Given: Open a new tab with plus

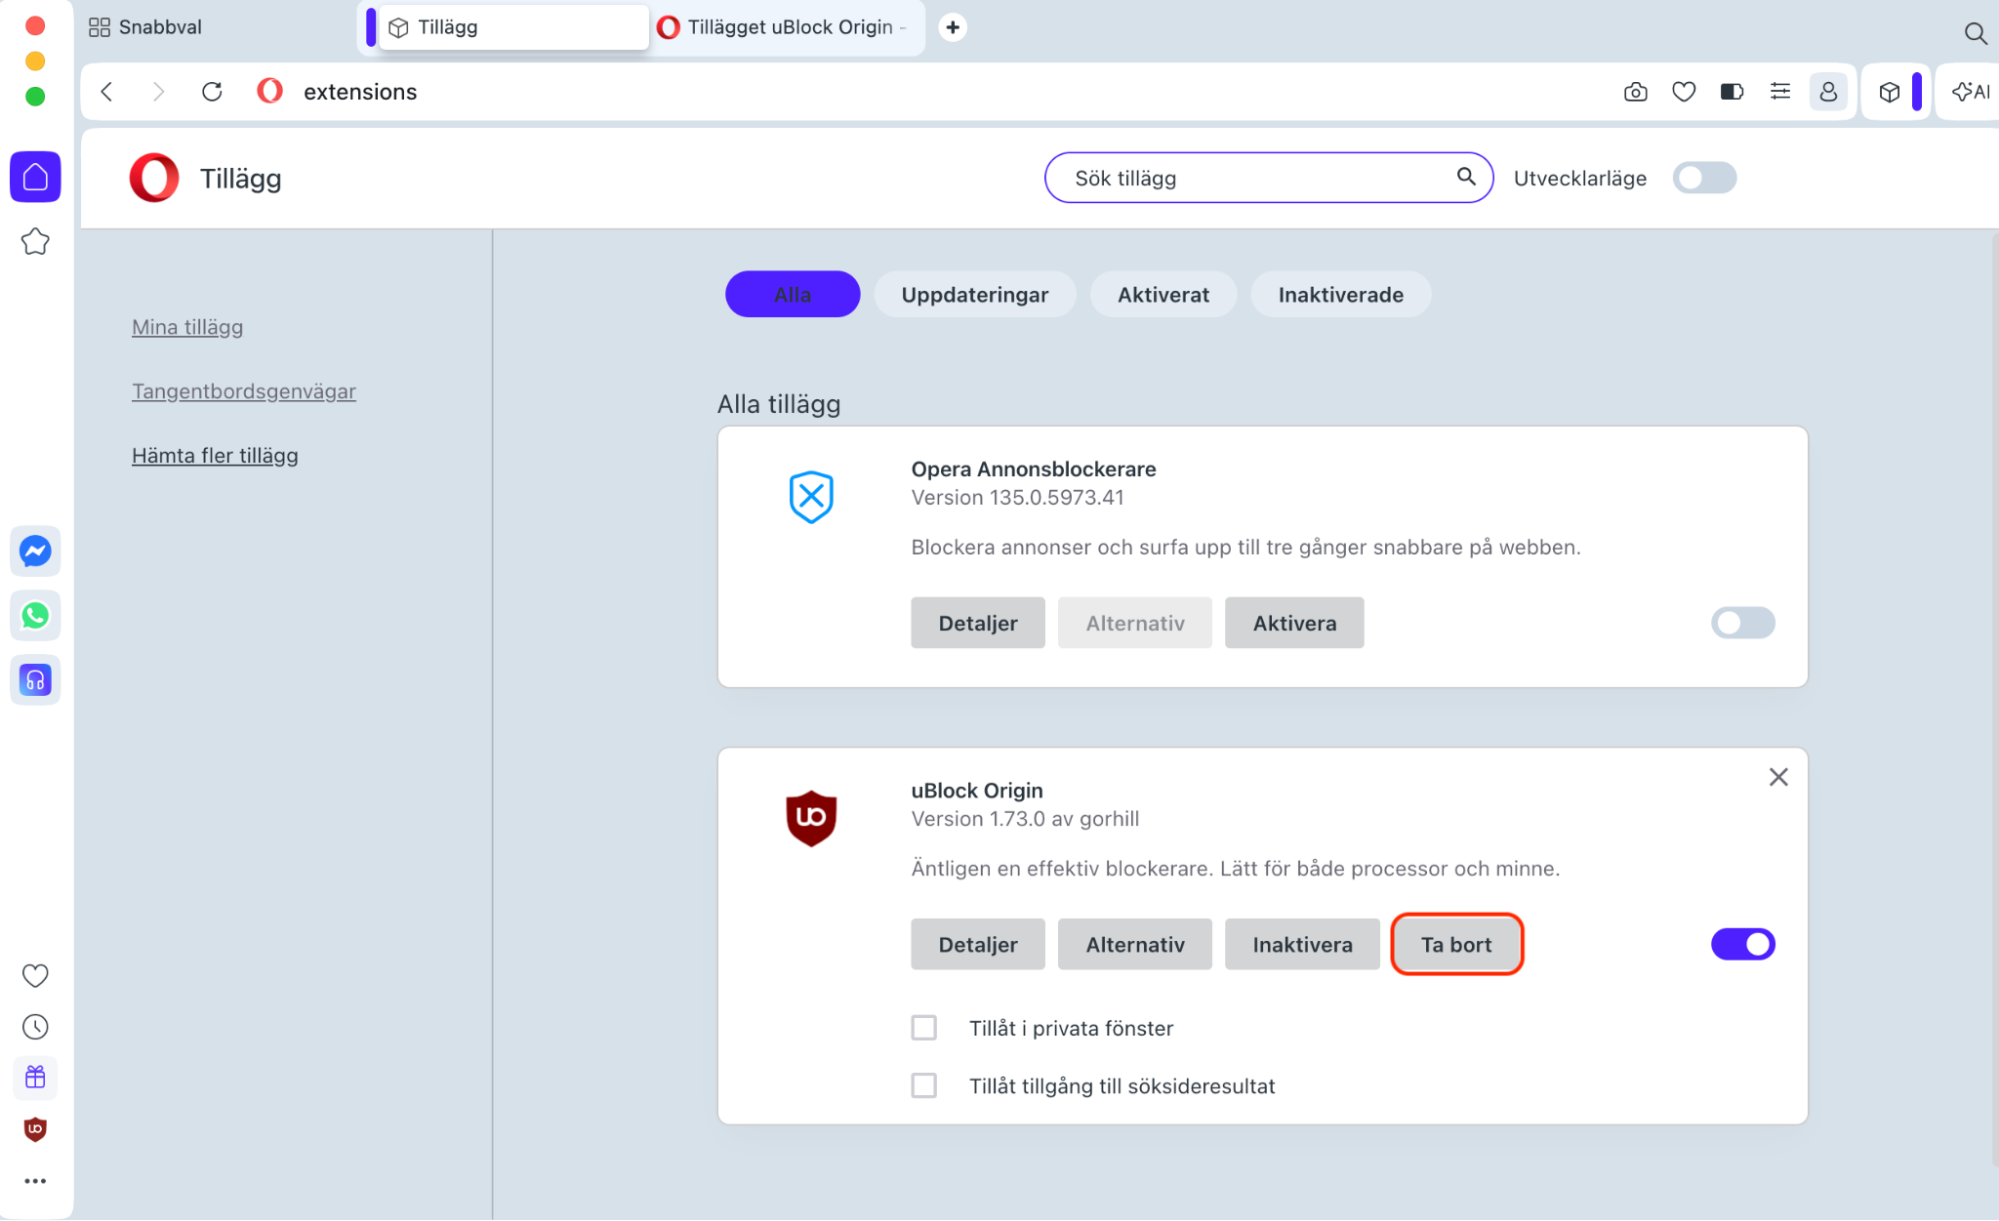Looking at the screenshot, I should [953, 27].
